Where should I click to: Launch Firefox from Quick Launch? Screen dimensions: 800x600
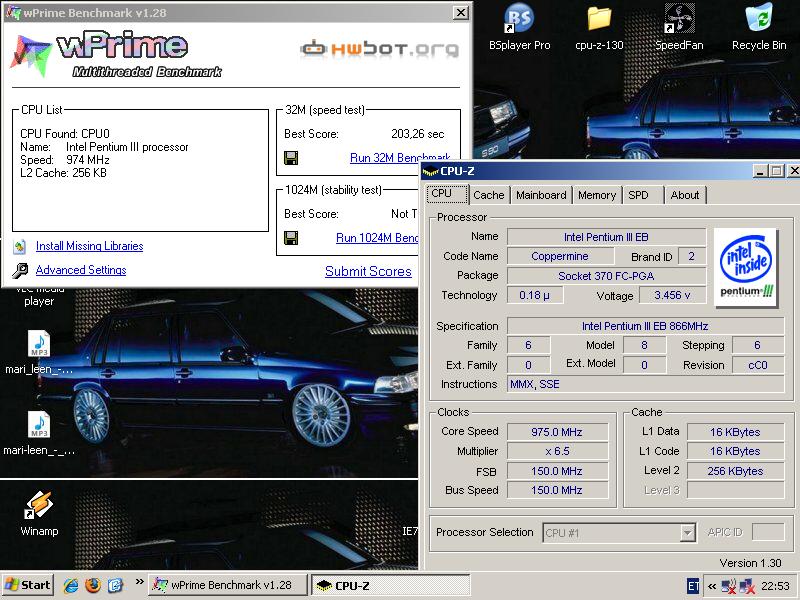coord(93,585)
